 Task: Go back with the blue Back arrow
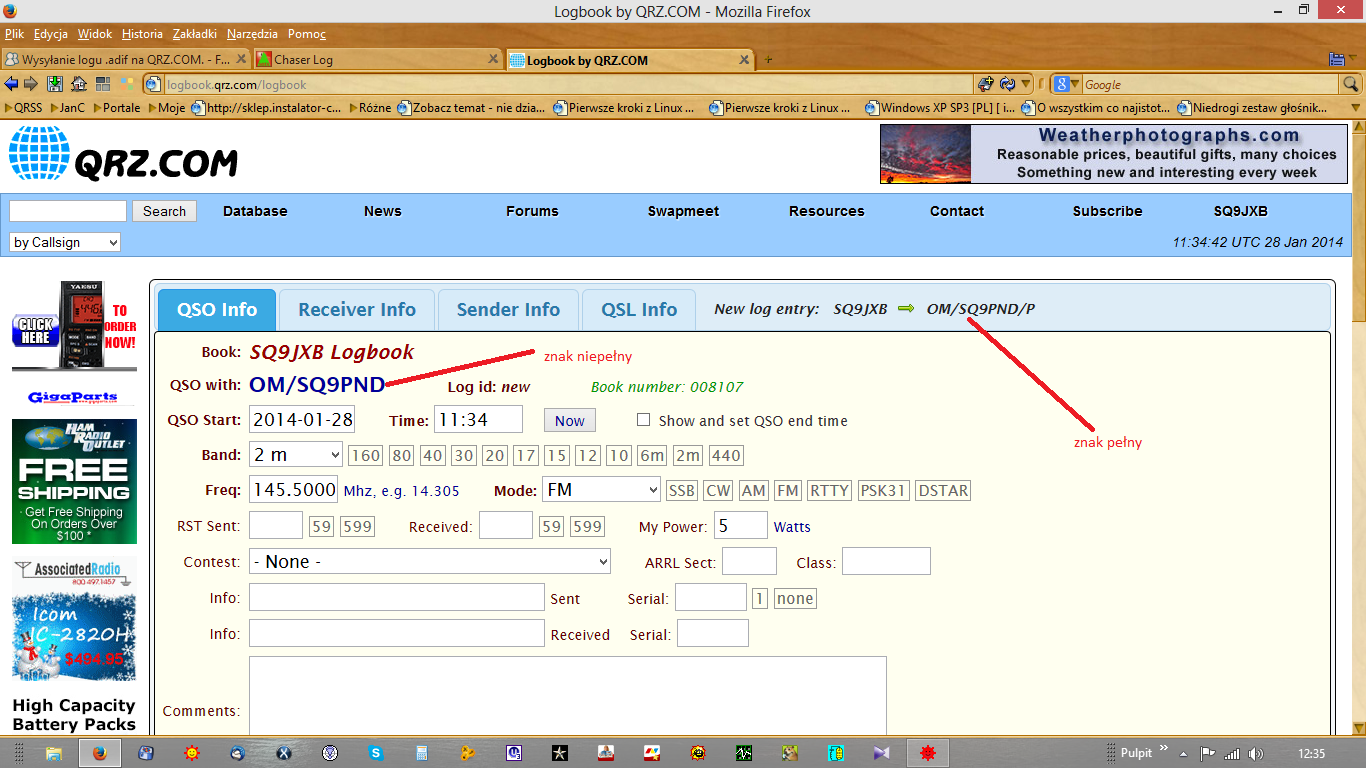11,84
